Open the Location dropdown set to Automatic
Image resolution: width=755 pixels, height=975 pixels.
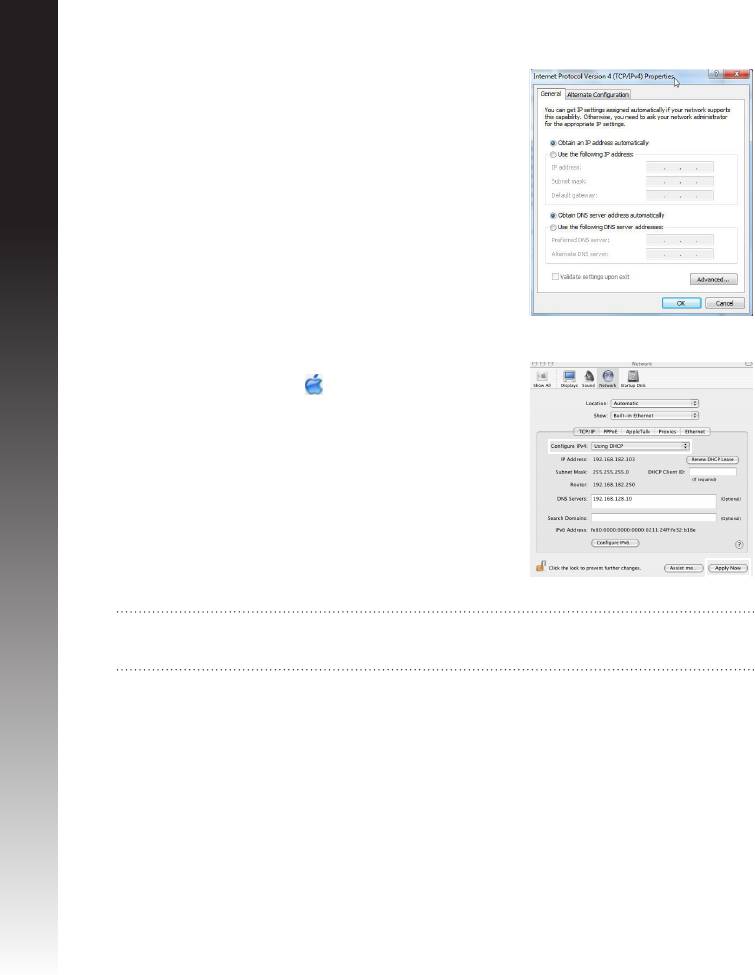(654, 402)
